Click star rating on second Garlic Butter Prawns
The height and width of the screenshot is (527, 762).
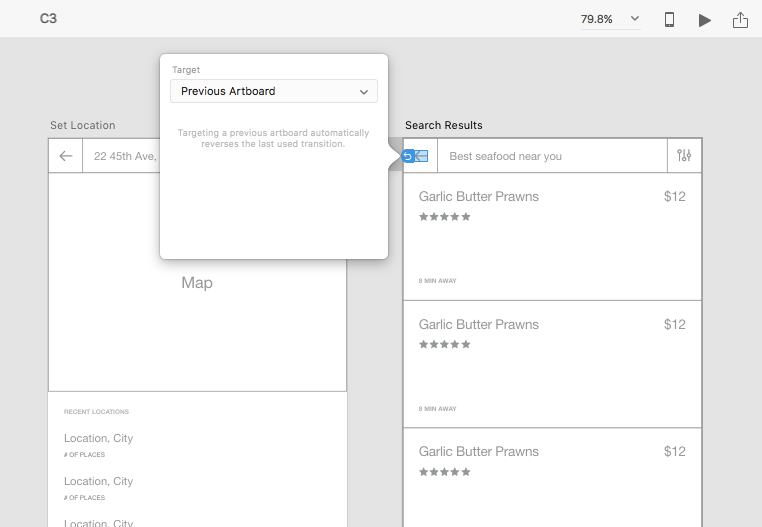(x=444, y=344)
